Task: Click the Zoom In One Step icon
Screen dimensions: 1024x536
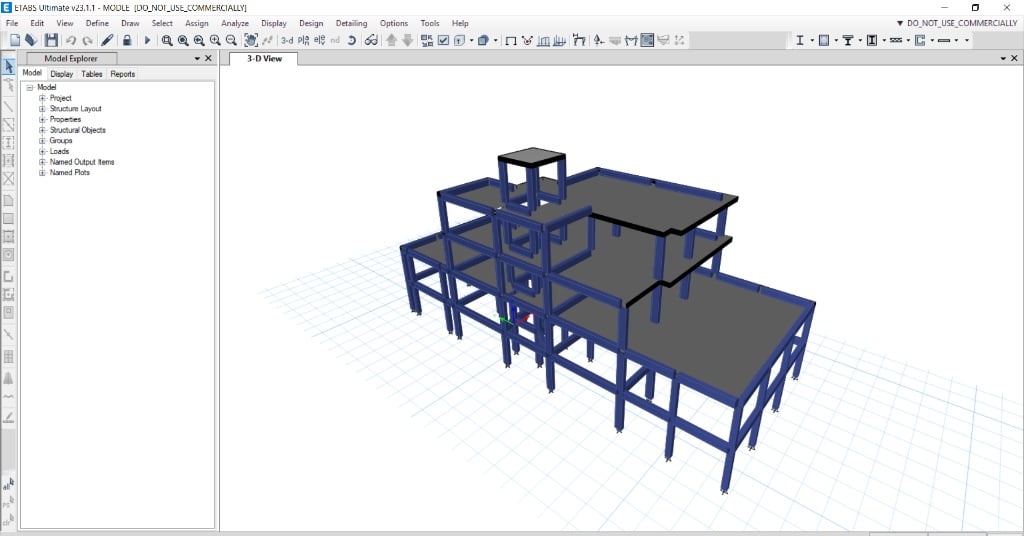Action: point(215,40)
